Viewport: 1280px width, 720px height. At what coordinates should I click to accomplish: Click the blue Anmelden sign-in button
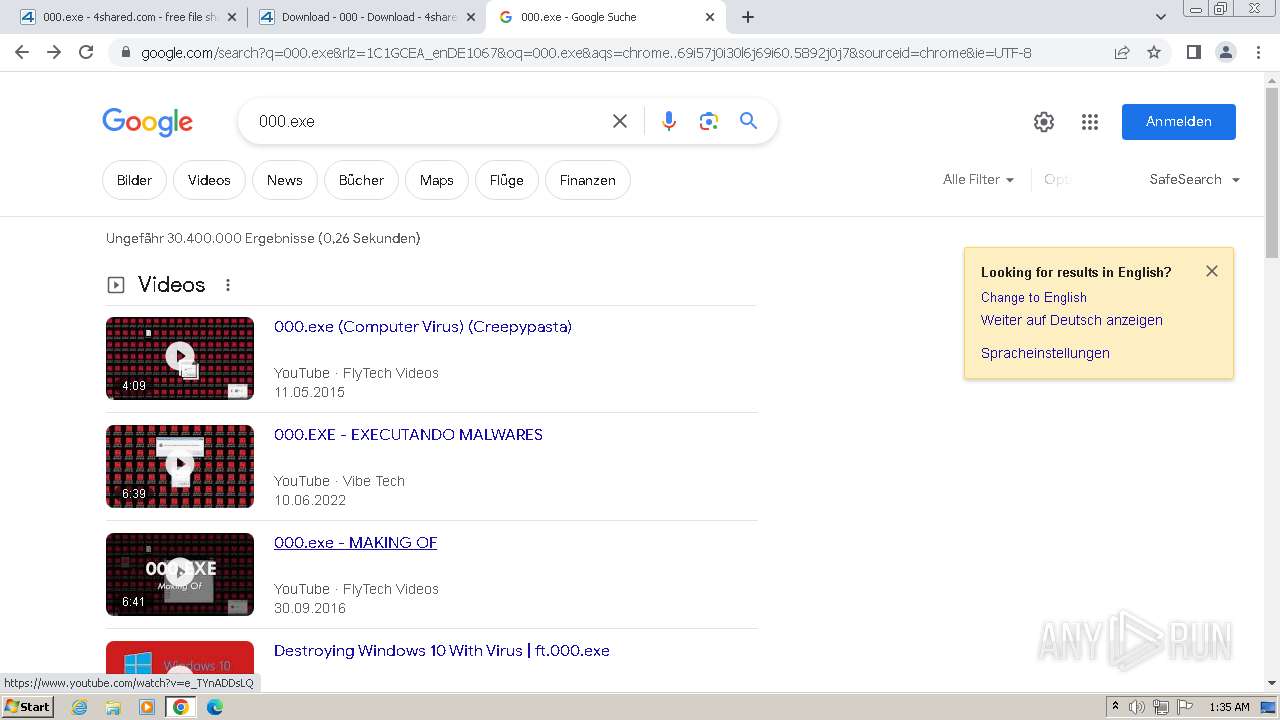[x=1179, y=122]
